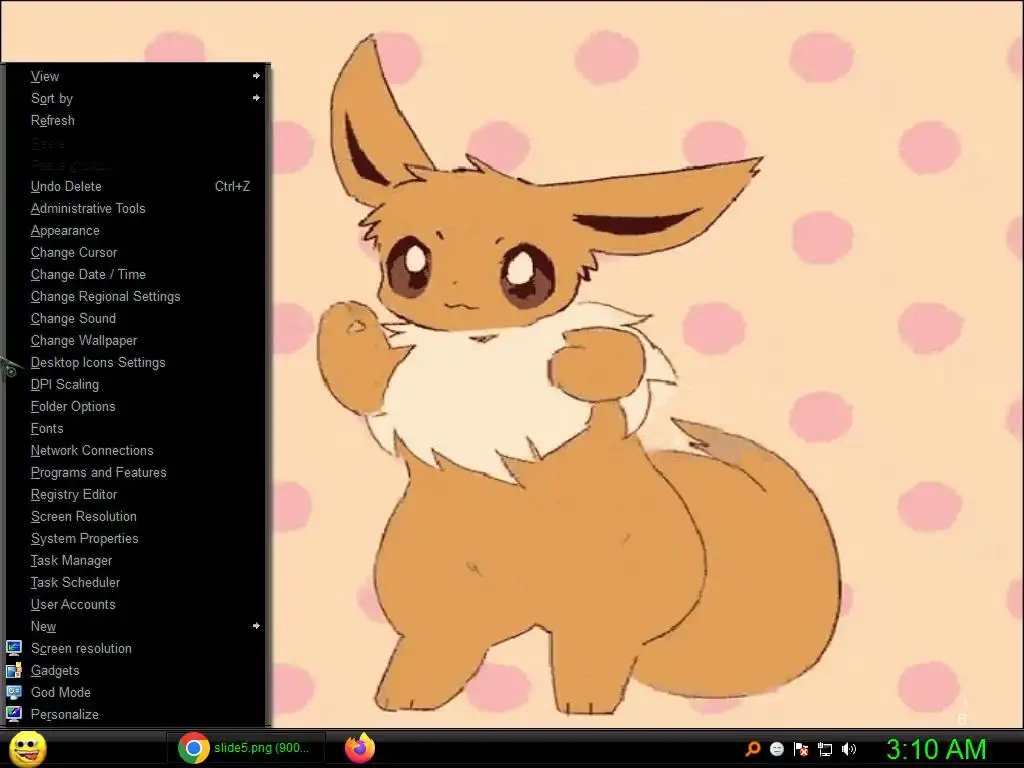Open the network tray icon
This screenshot has width=1024, height=768.
tap(825, 749)
